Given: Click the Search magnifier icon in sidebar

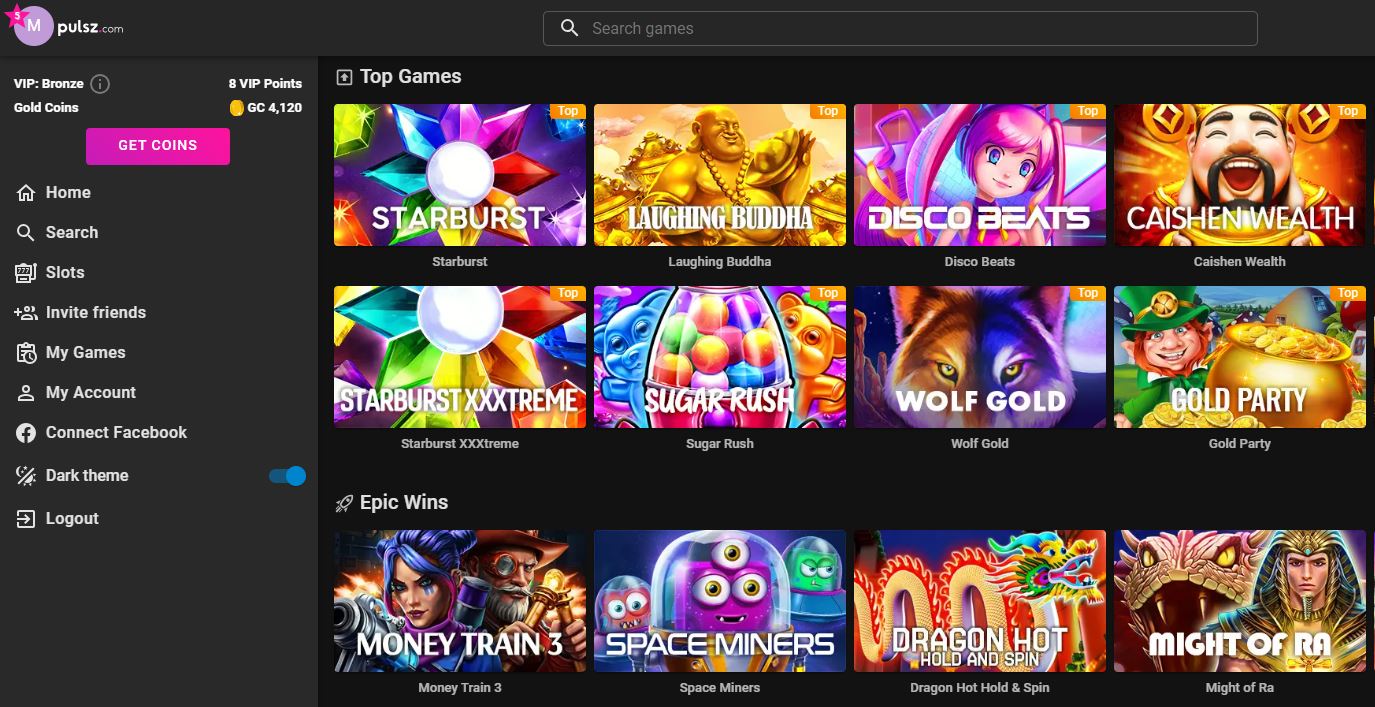Looking at the screenshot, I should click(26, 232).
